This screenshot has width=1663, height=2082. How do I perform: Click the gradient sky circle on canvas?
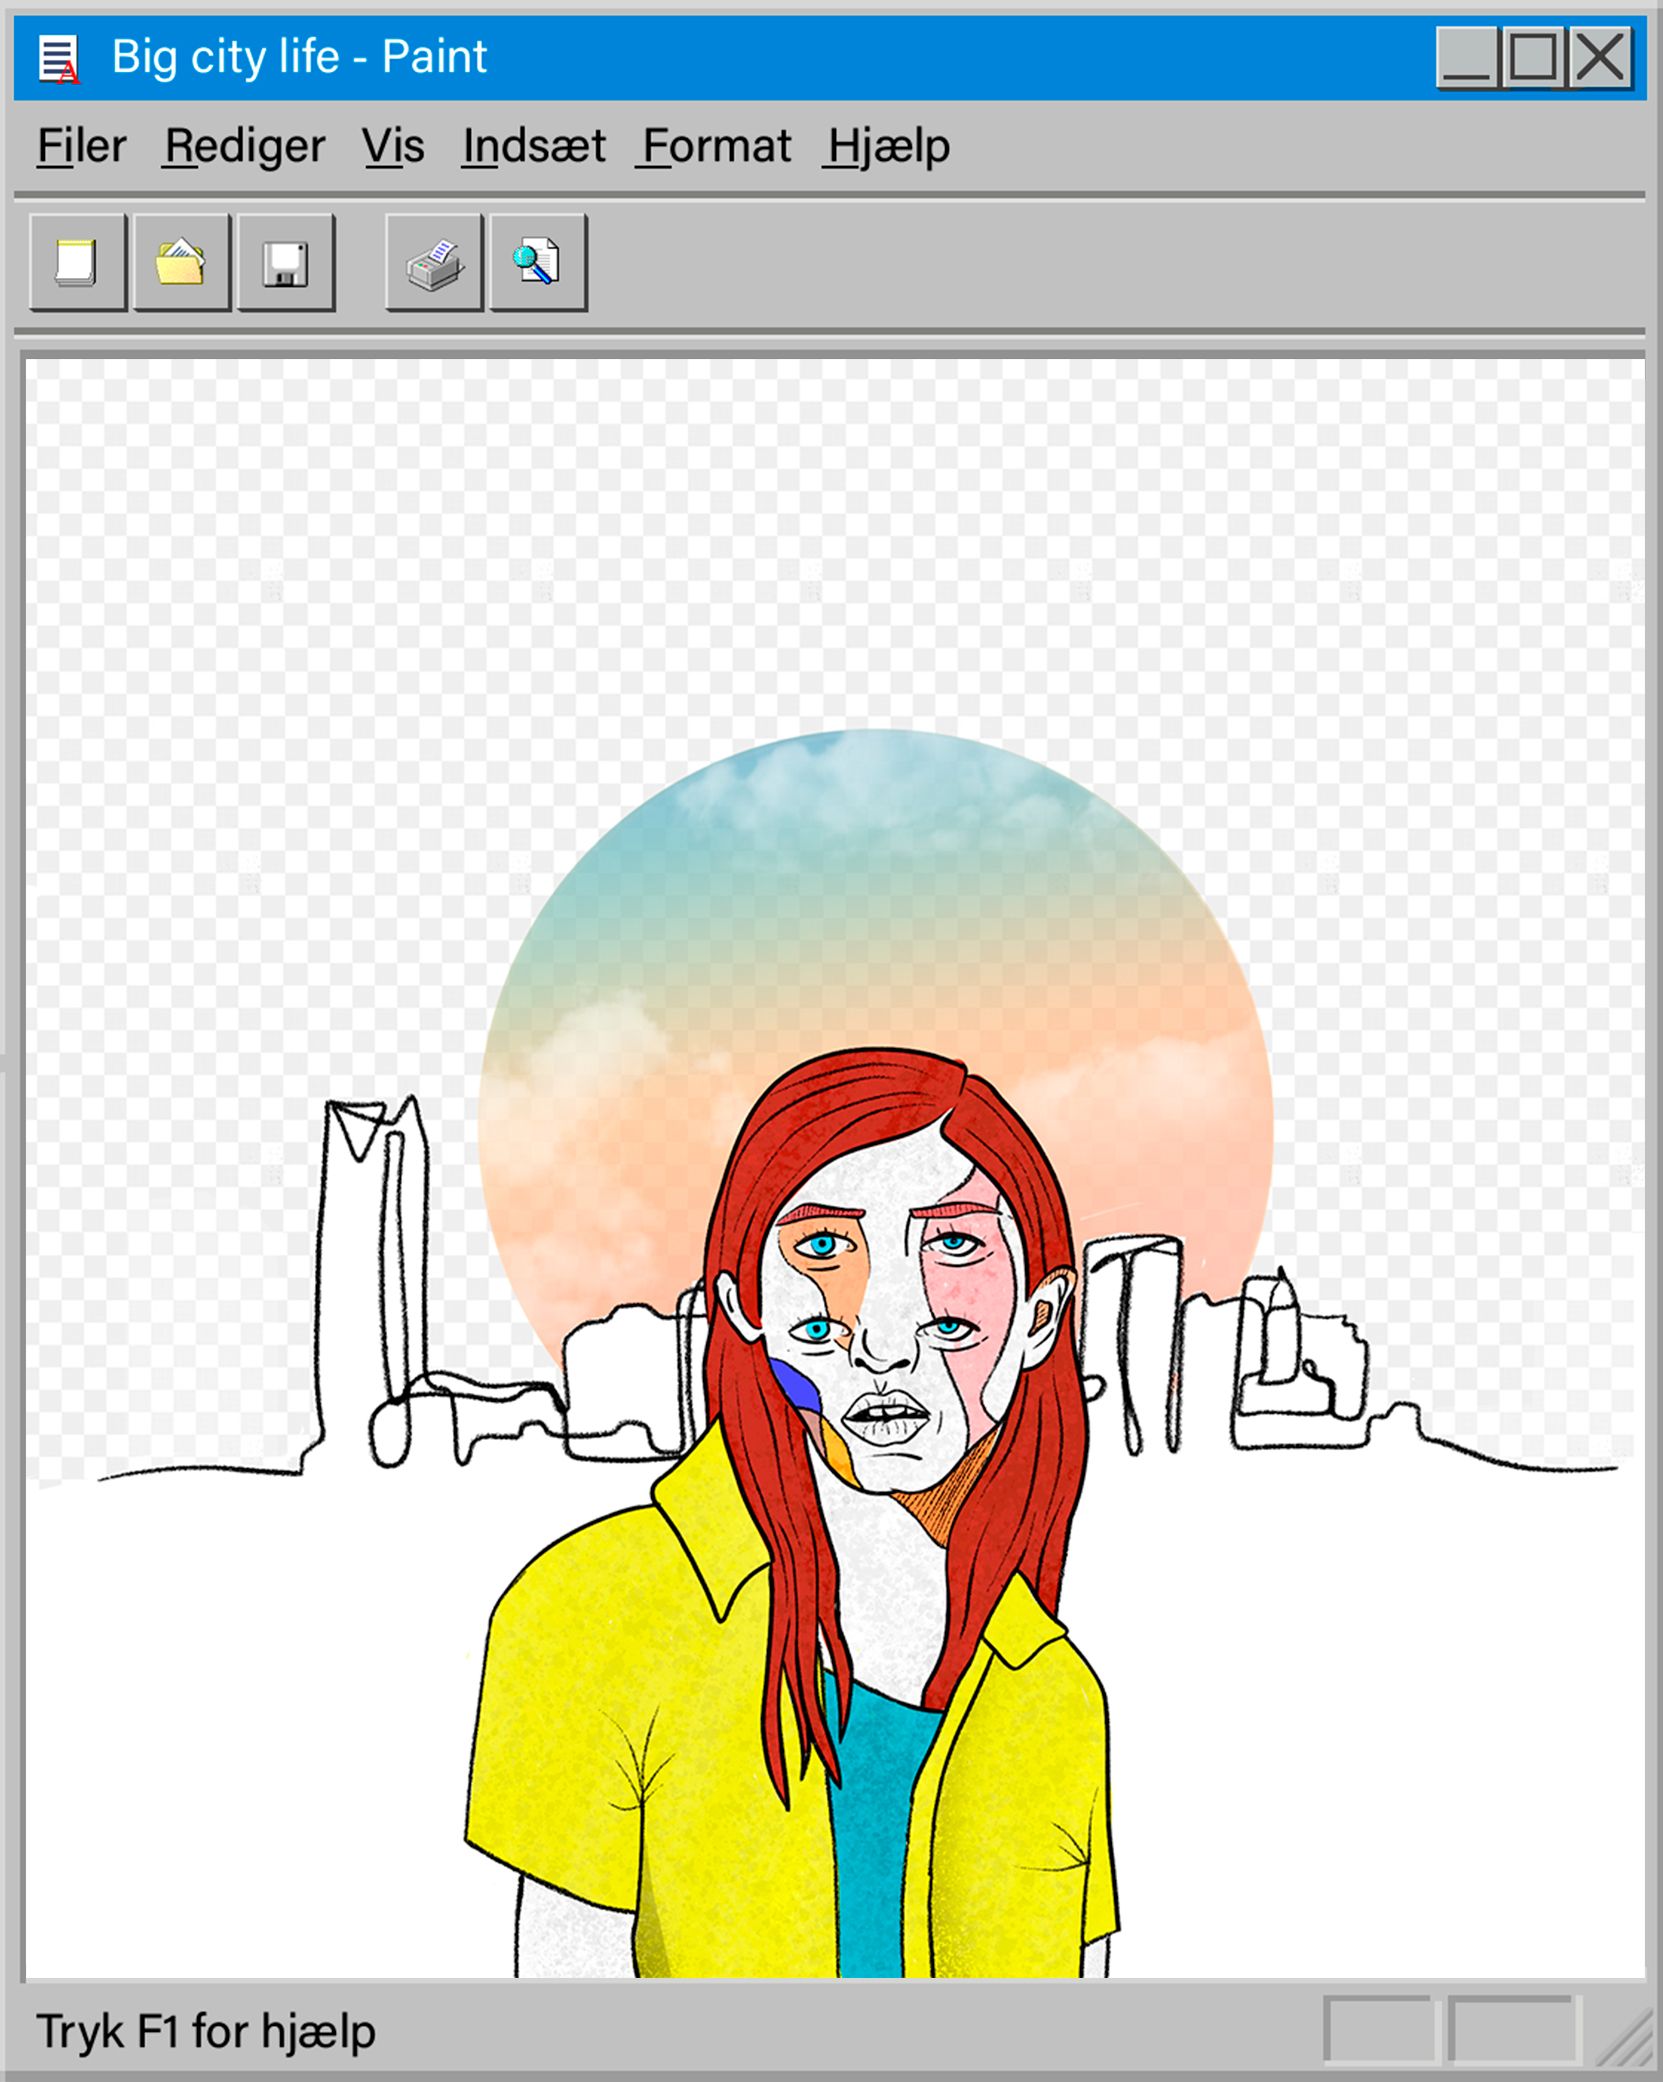tap(875, 930)
